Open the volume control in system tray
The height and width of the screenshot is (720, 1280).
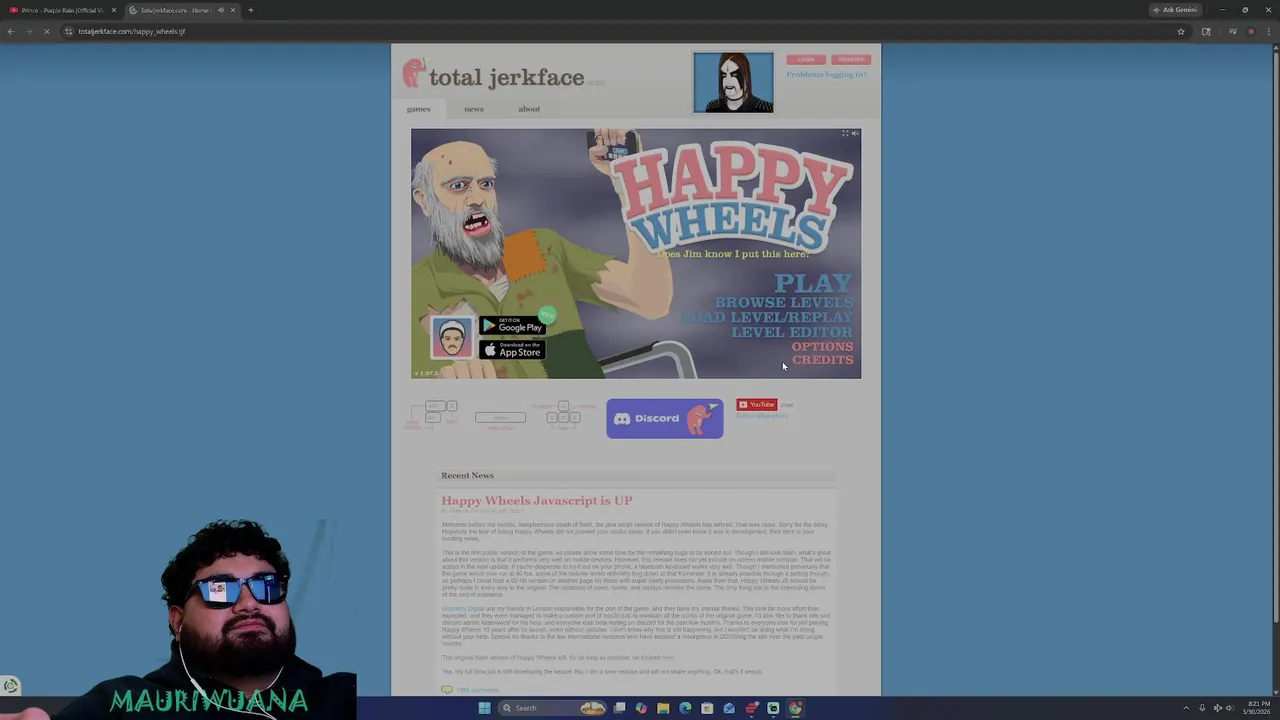(x=1230, y=708)
